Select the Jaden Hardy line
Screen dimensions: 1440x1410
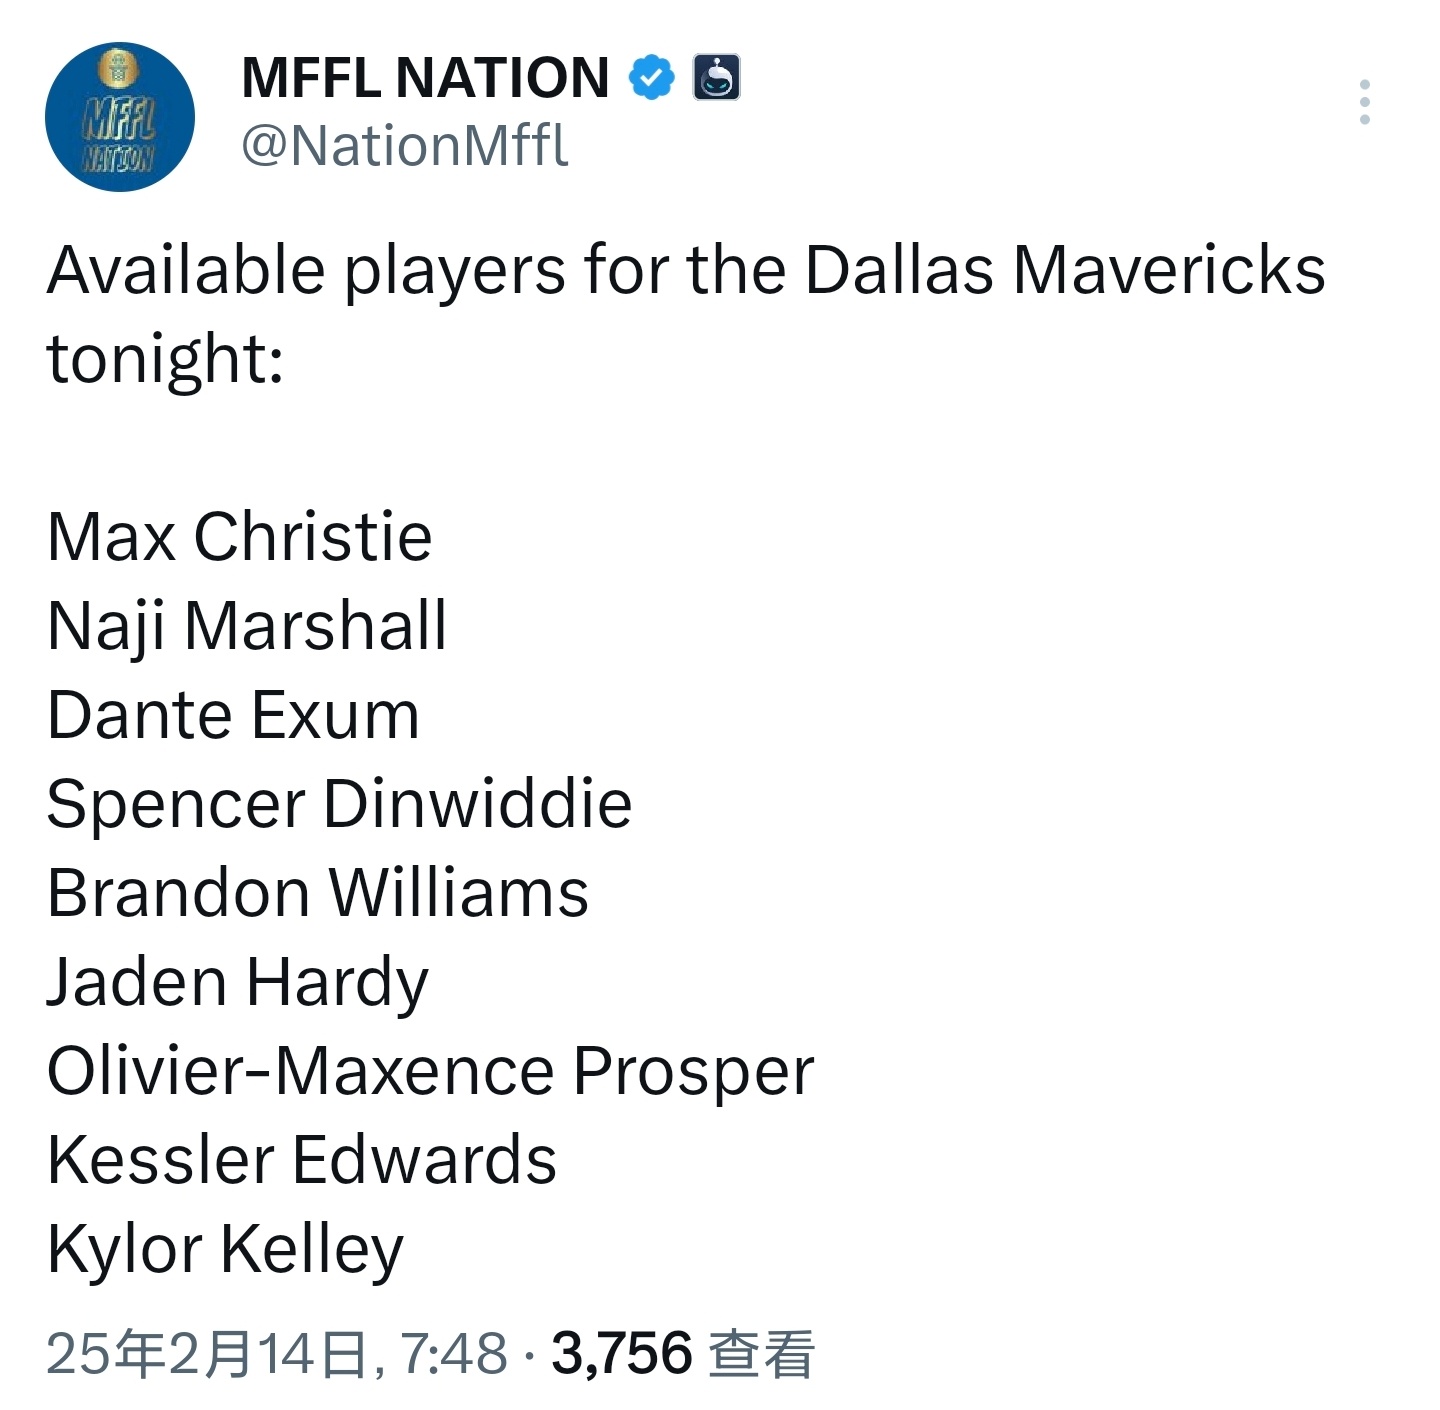click(x=238, y=983)
